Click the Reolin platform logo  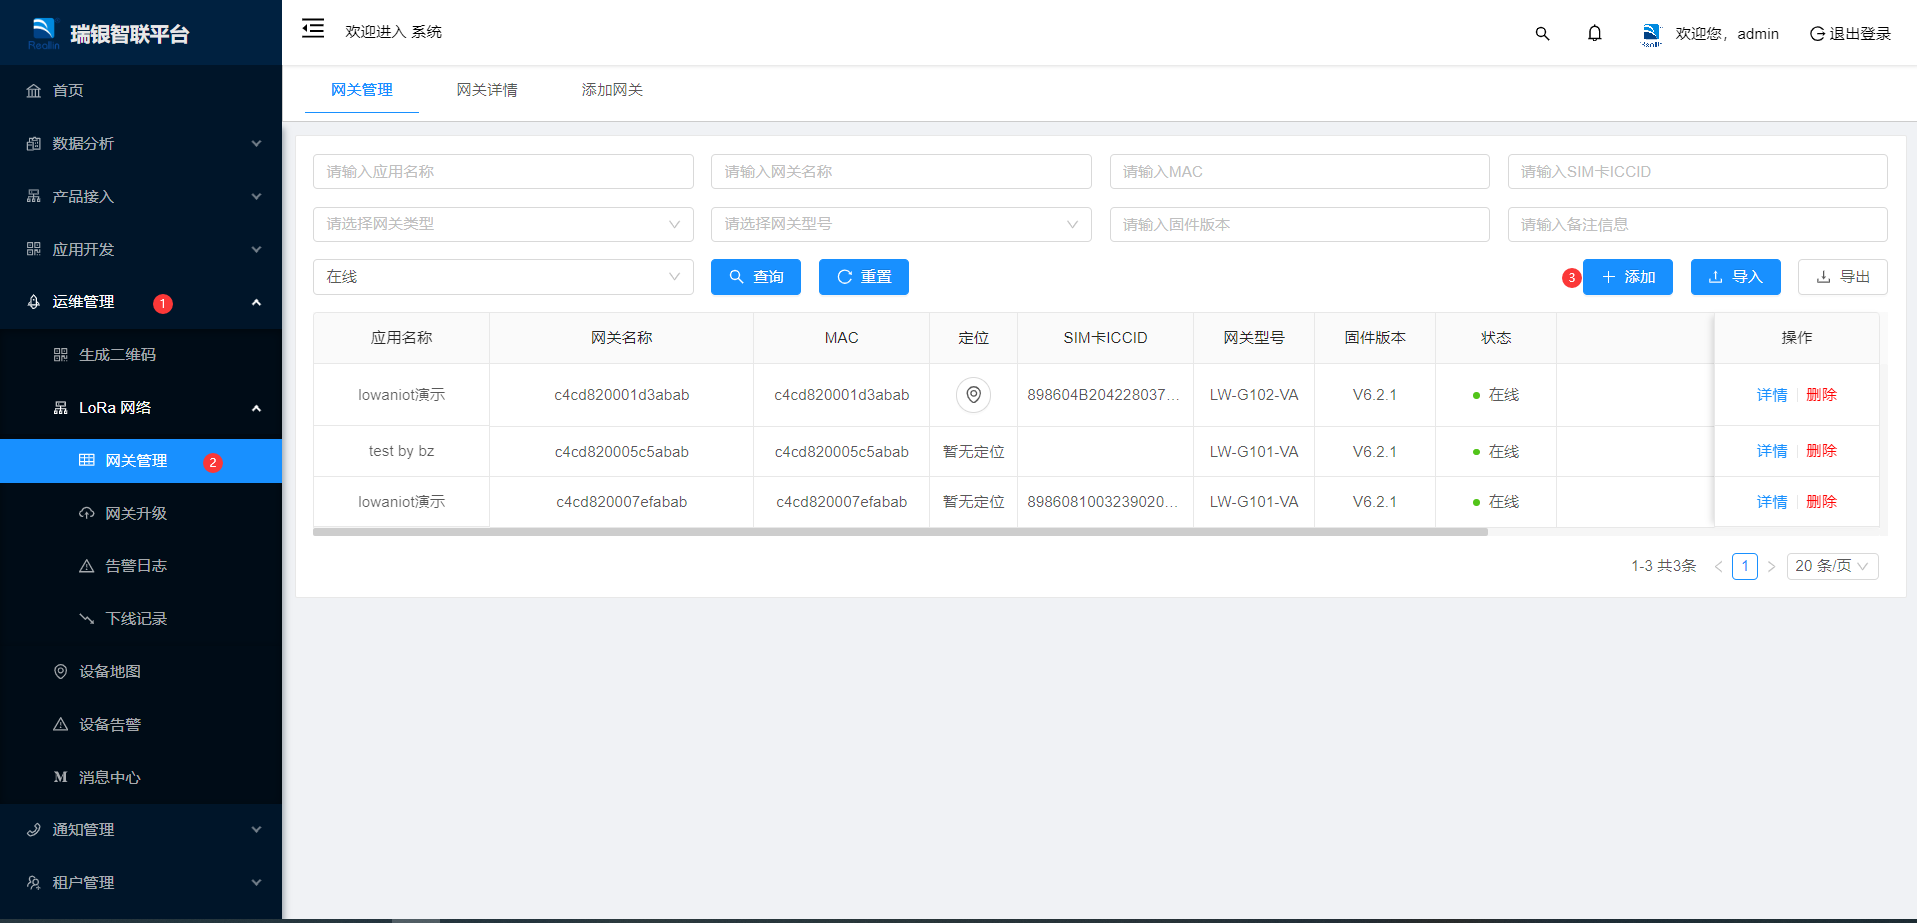44,33
